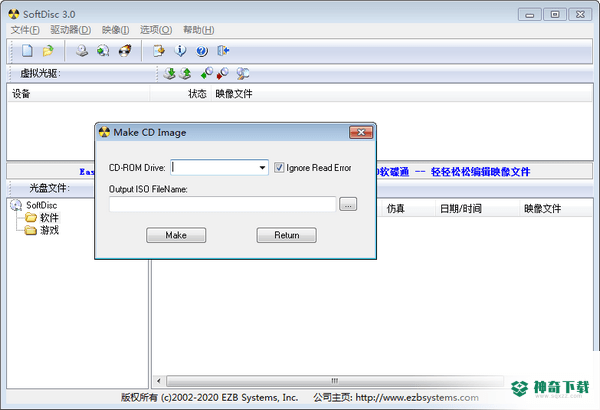
Task: Click the disc with red diamond icon
Action: [x=223, y=73]
